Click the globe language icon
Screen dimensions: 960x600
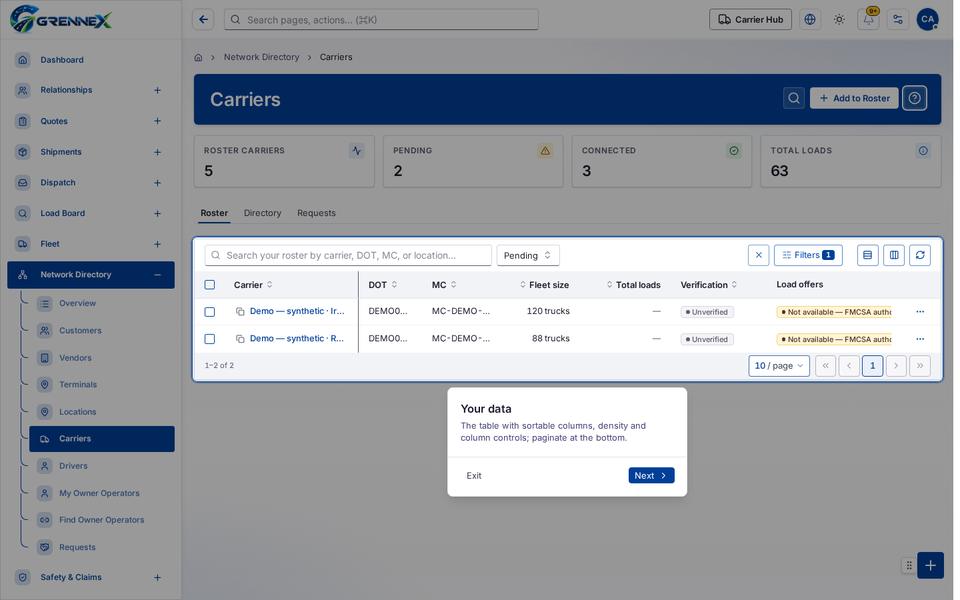[810, 20]
